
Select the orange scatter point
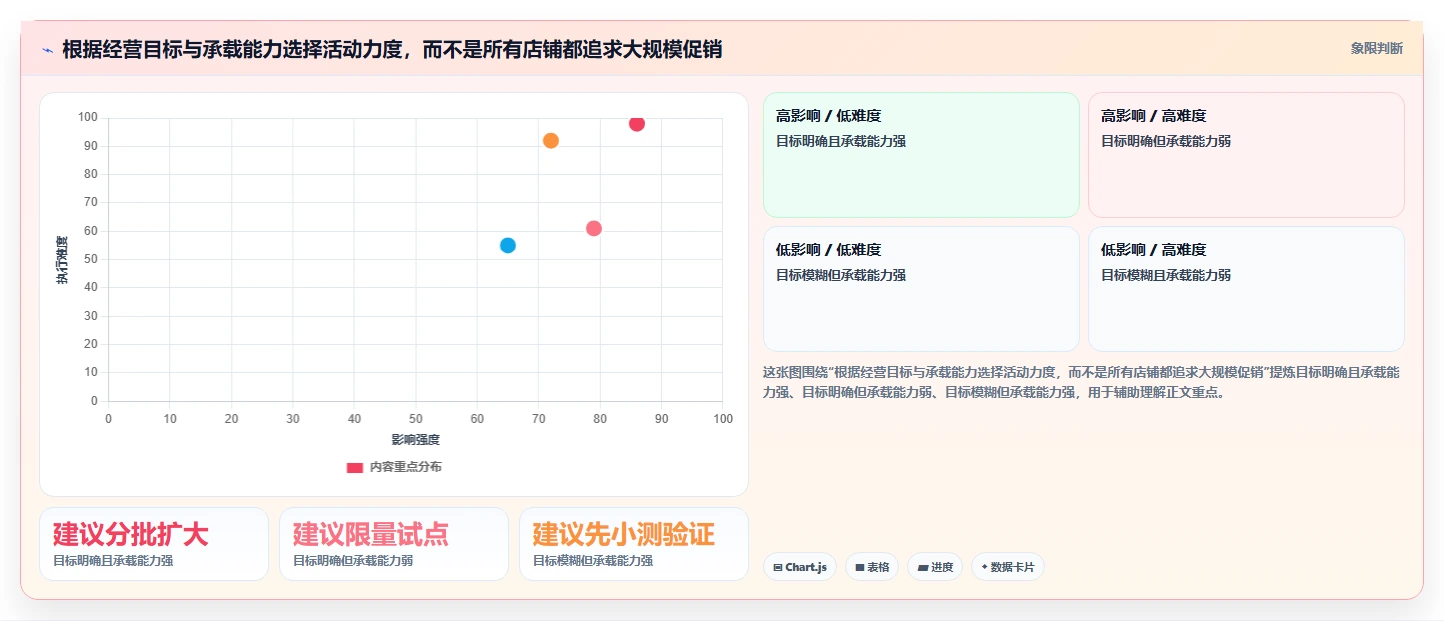(551, 141)
